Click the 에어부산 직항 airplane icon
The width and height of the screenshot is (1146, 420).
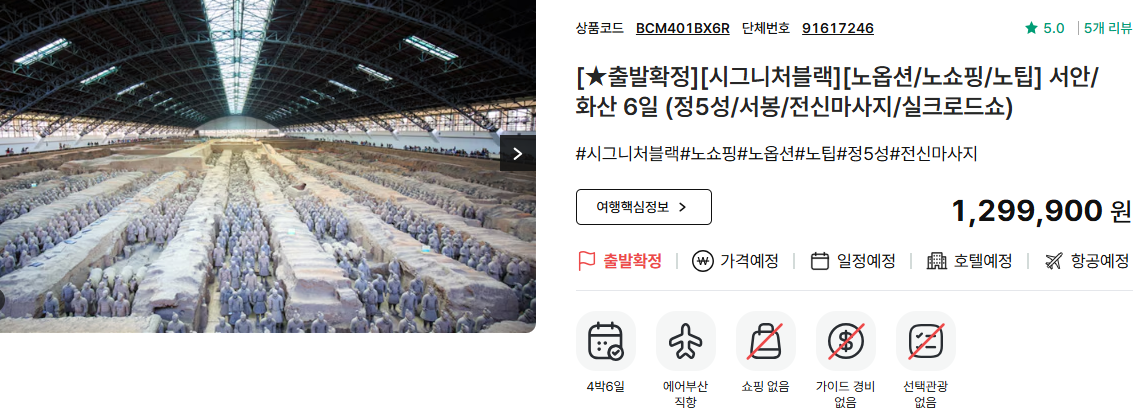[685, 341]
